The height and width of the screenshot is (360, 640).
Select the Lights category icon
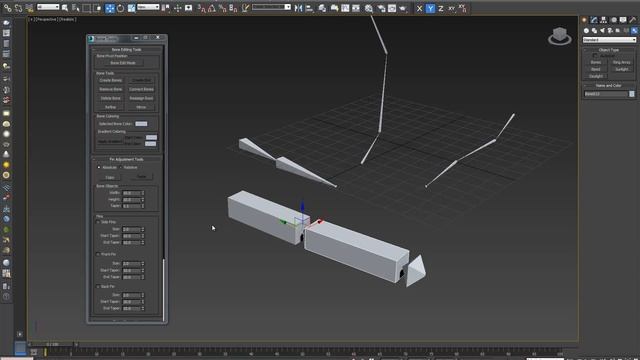point(602,31)
